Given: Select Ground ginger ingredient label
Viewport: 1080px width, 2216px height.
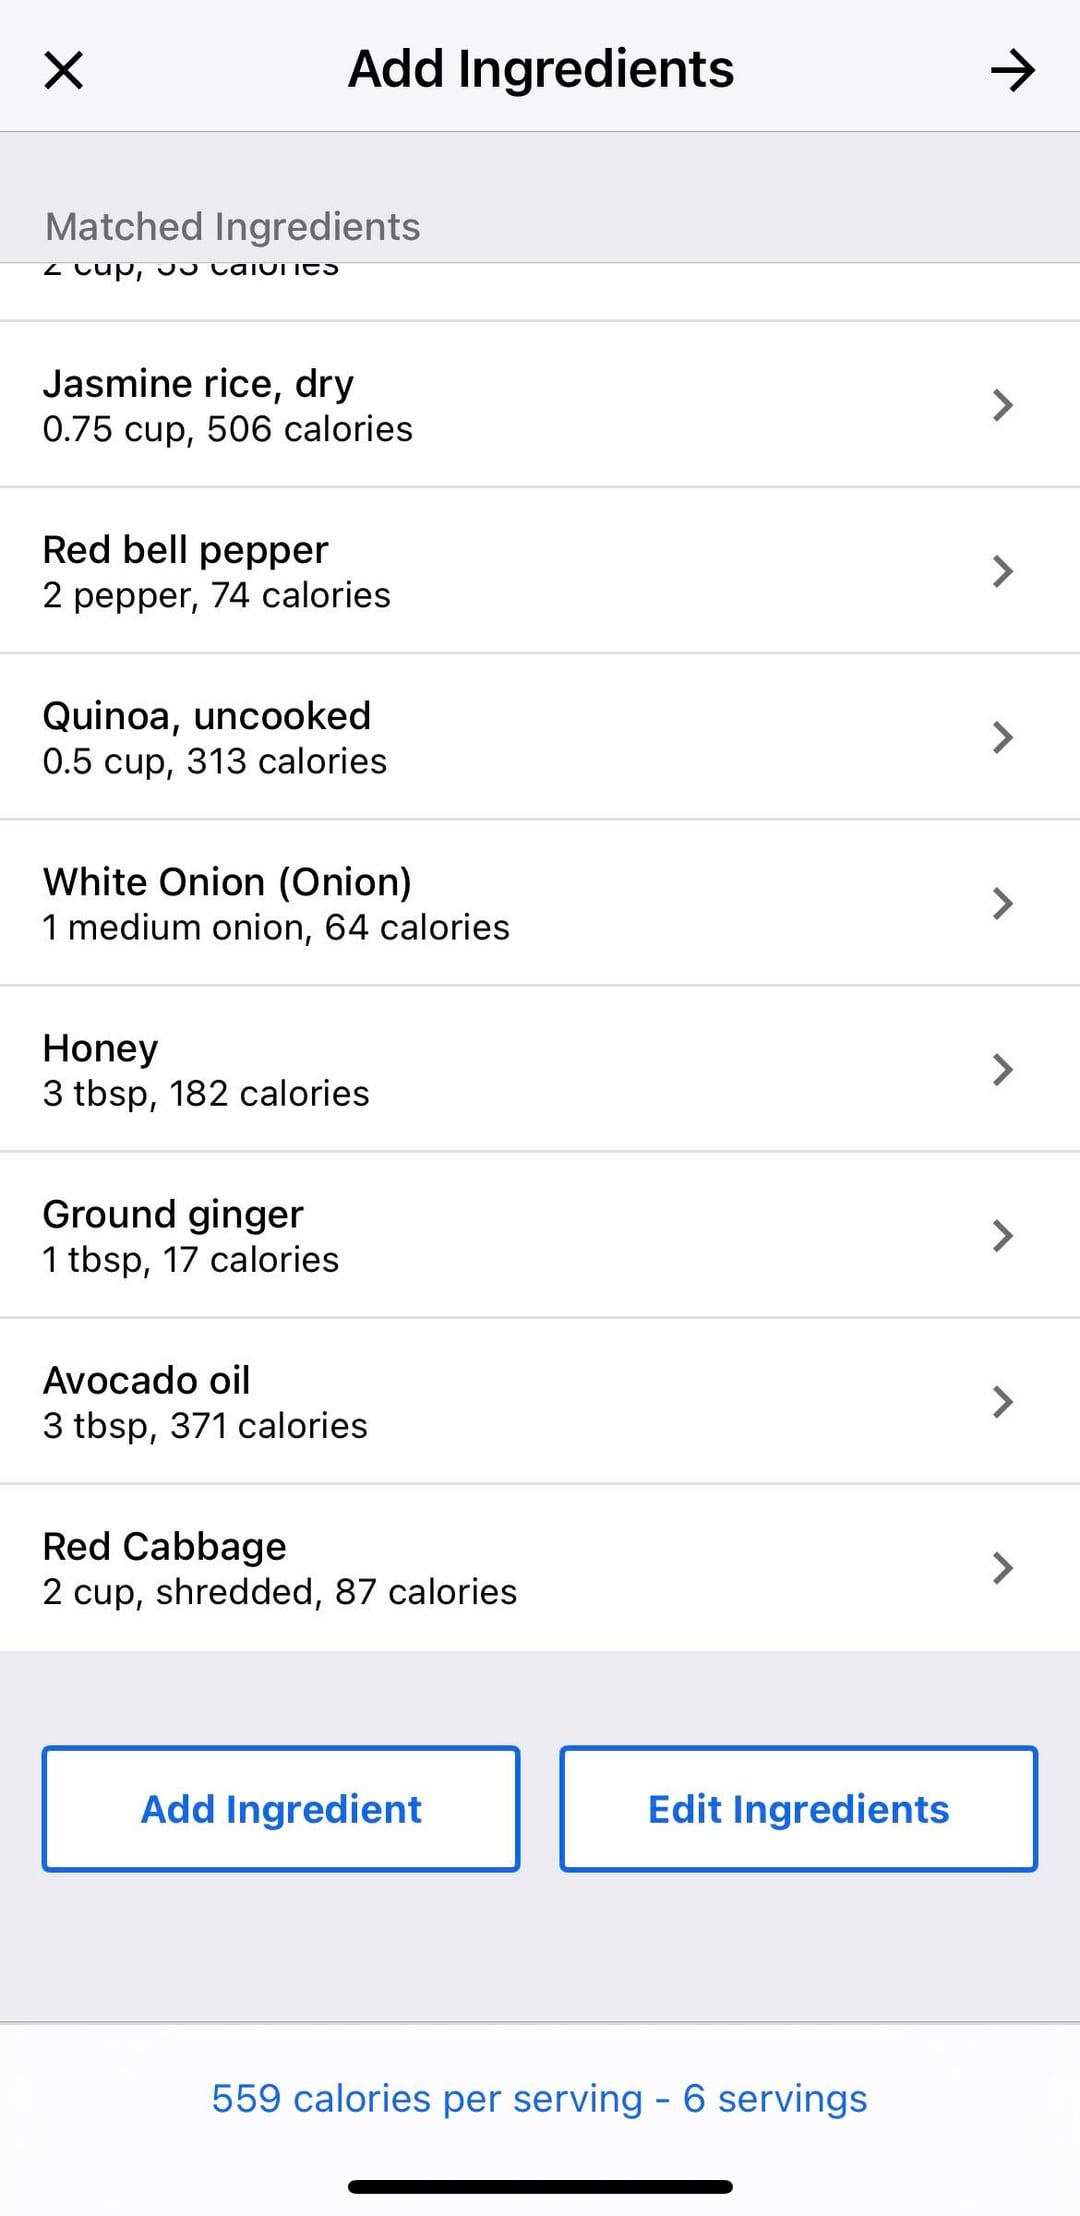Looking at the screenshot, I should (x=172, y=1214).
